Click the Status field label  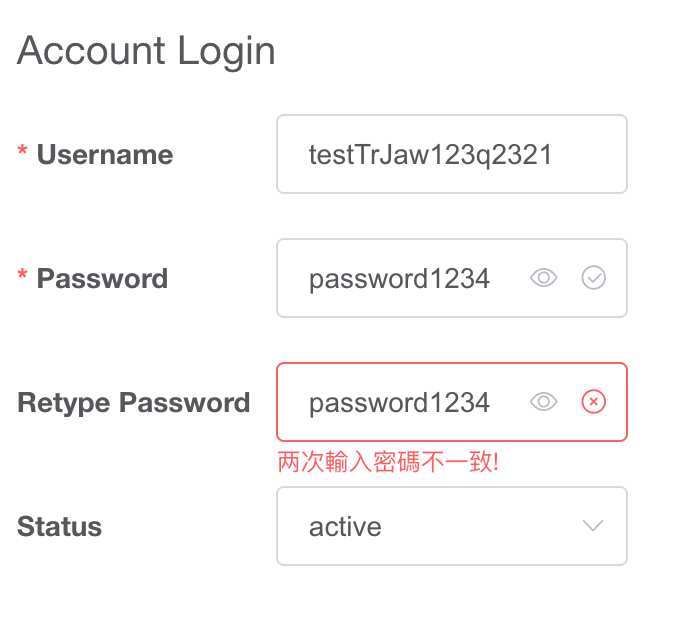[x=59, y=526]
